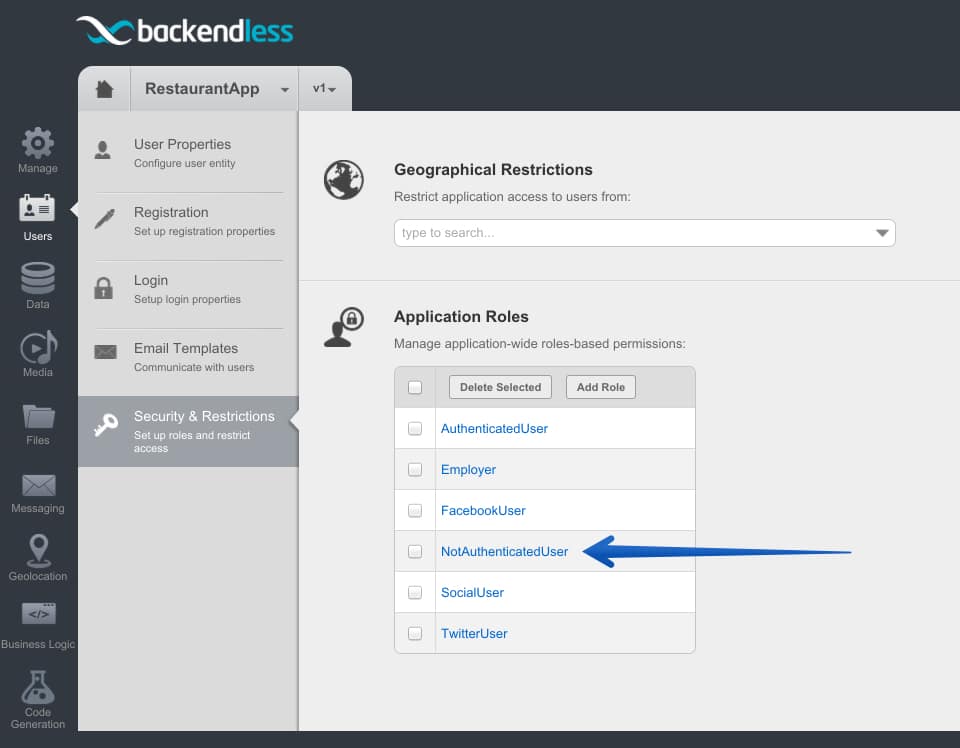
Task: Open the NotAuthenticatedUser role link
Action: (504, 552)
